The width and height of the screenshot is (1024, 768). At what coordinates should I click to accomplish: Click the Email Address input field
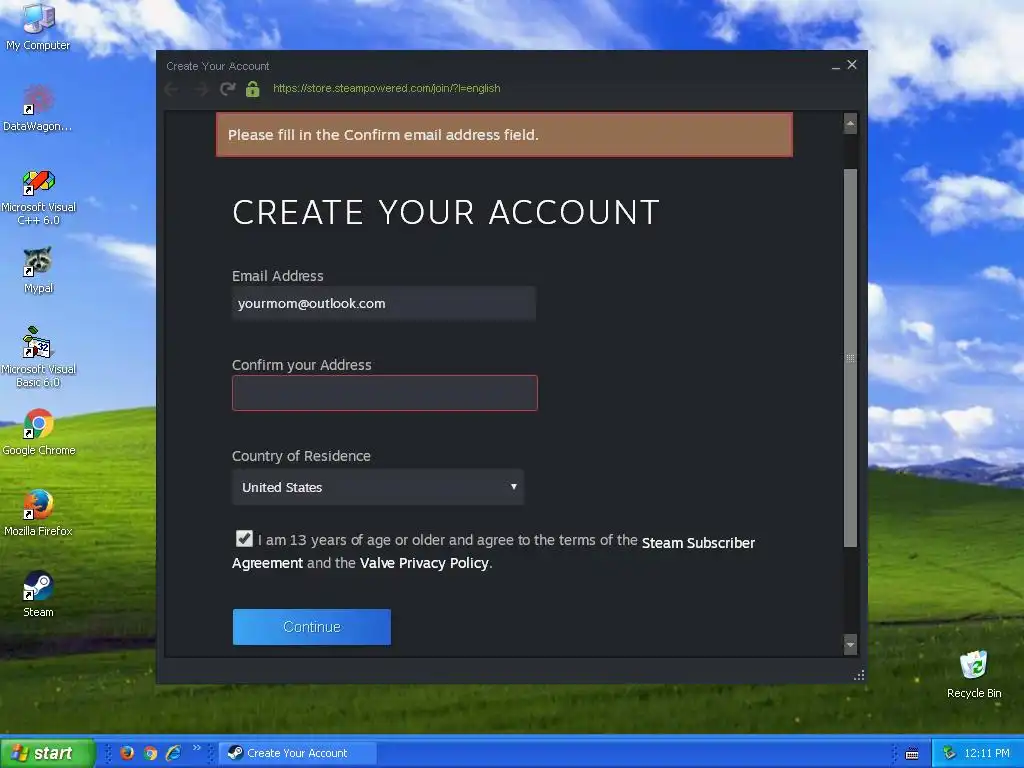pos(384,304)
